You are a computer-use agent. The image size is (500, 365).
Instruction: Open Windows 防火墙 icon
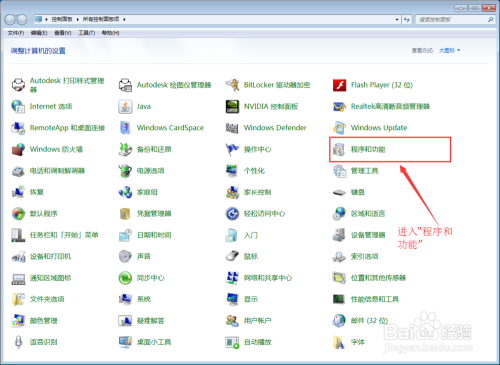tap(18, 149)
